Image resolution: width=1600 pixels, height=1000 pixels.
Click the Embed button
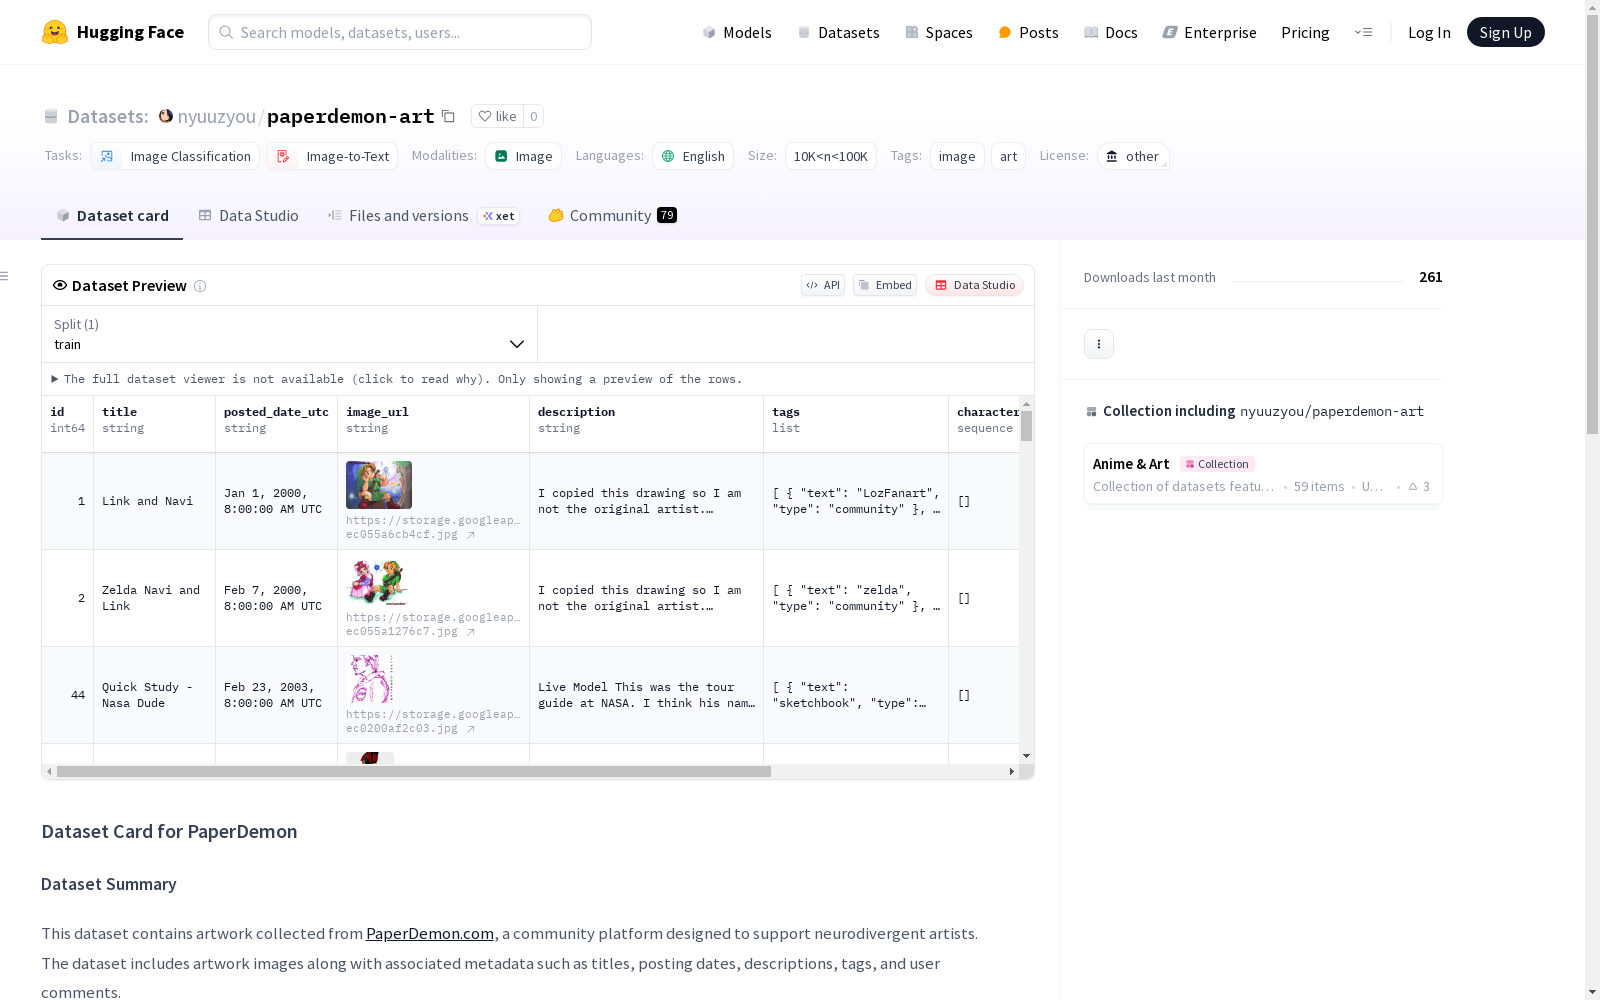[885, 285]
